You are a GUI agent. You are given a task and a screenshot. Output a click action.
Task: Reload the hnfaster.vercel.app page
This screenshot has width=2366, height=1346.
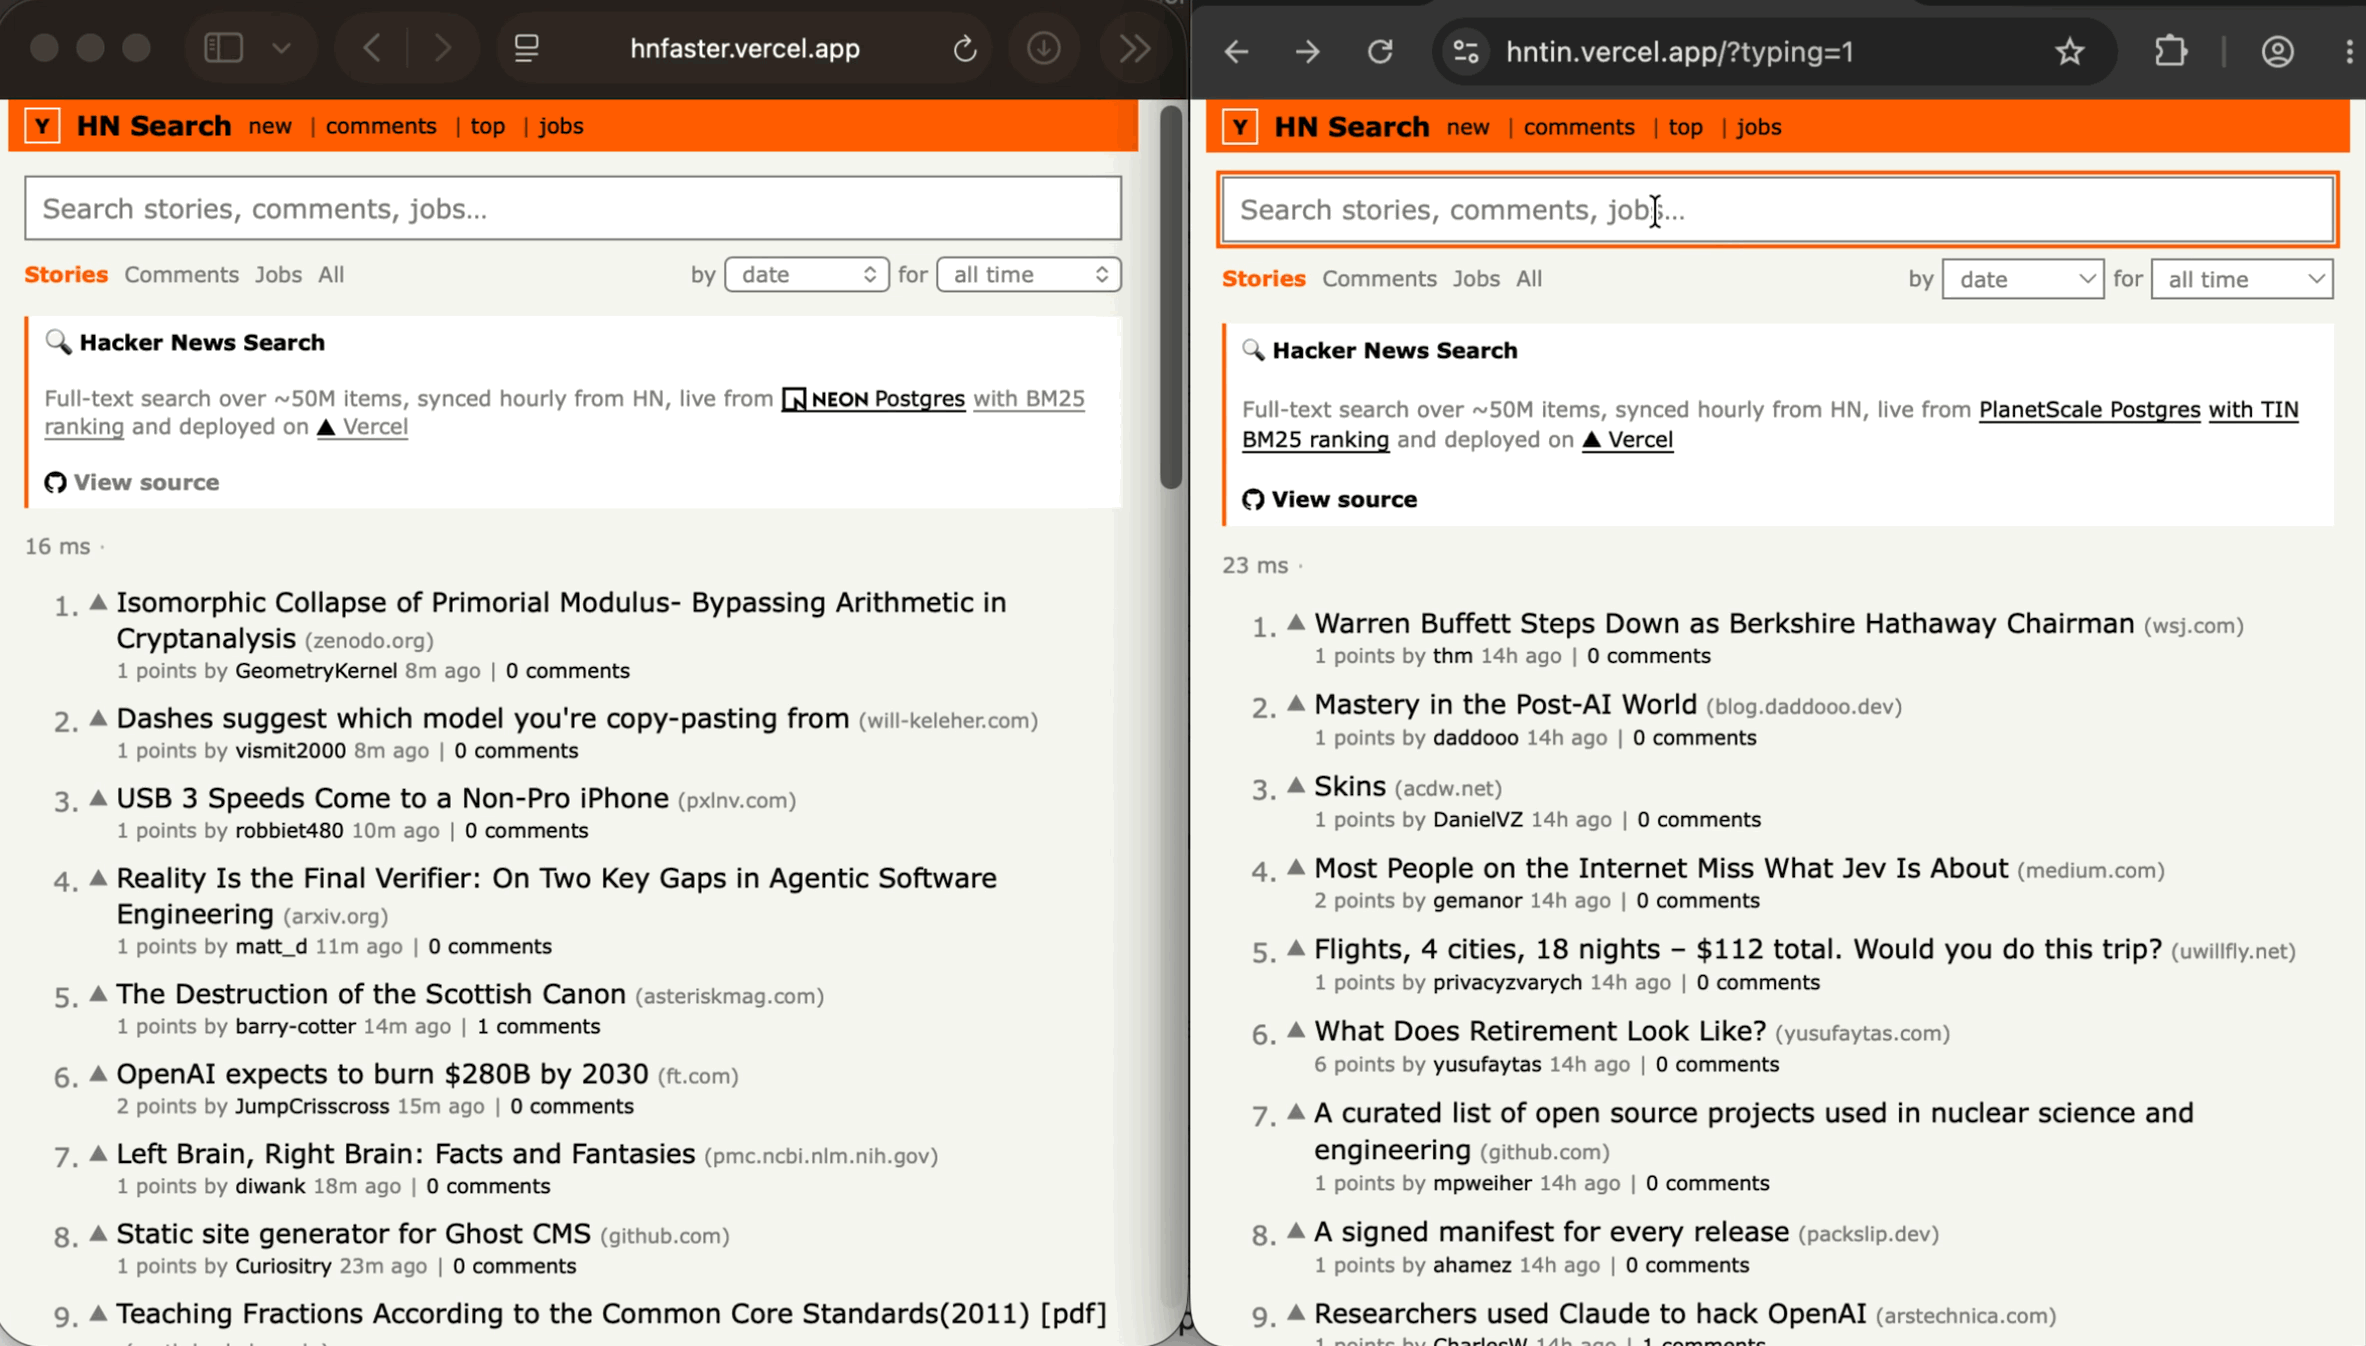[x=964, y=48]
